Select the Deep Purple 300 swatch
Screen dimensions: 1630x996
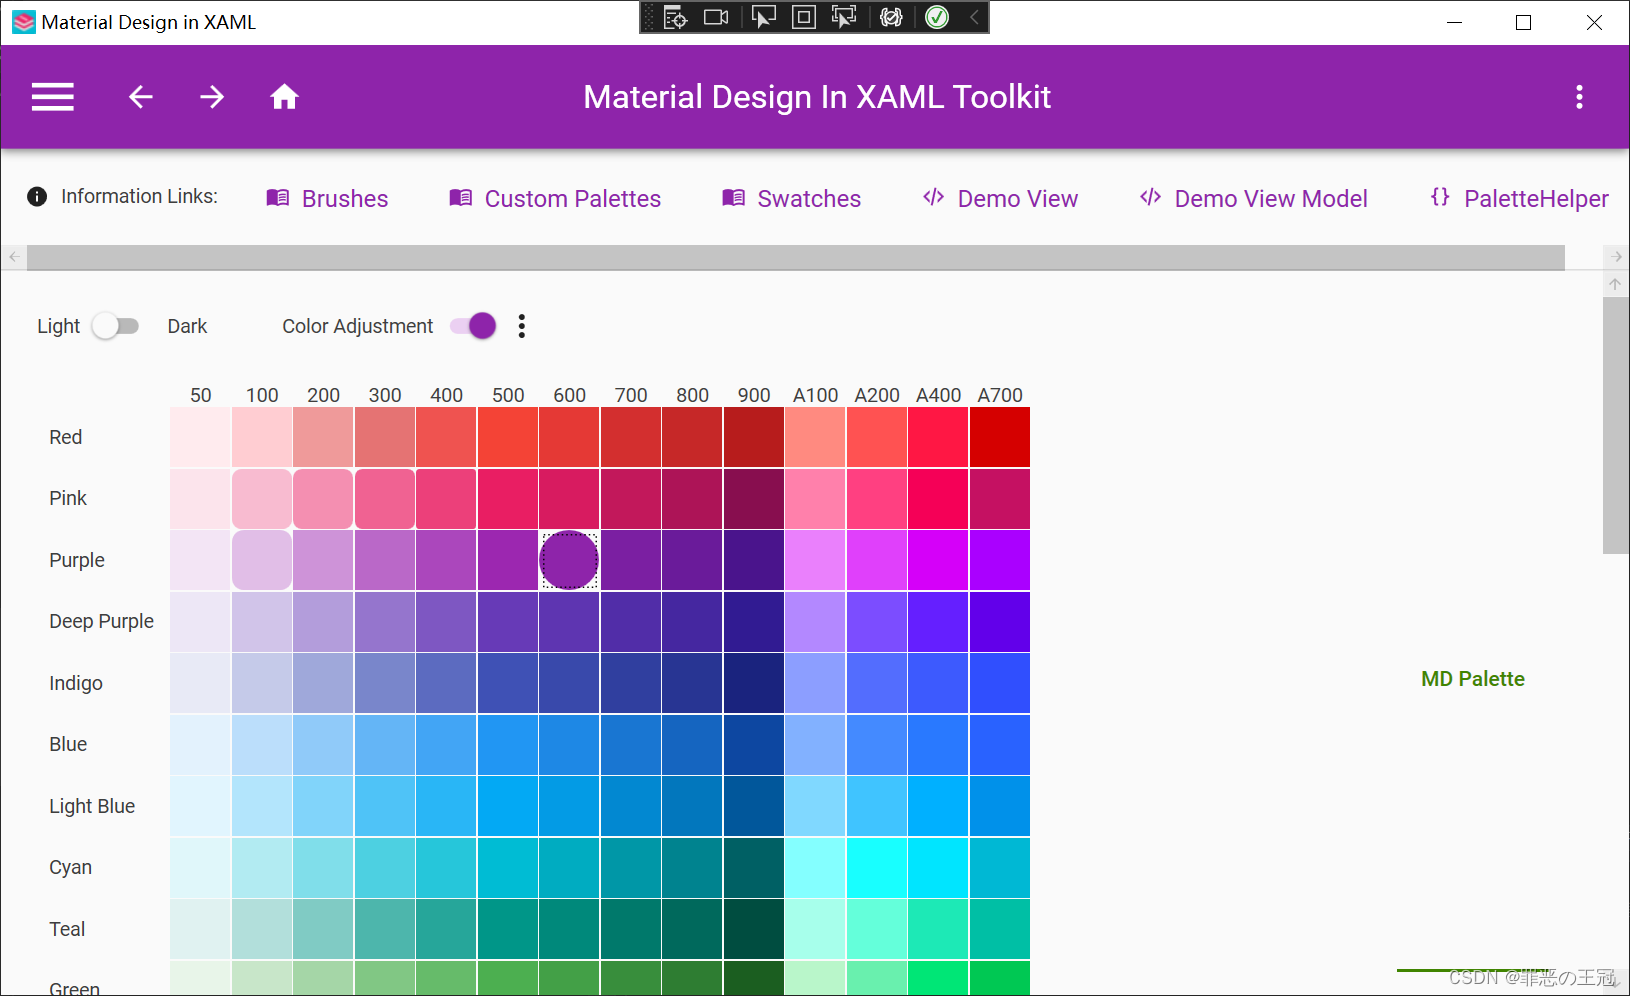click(x=385, y=622)
